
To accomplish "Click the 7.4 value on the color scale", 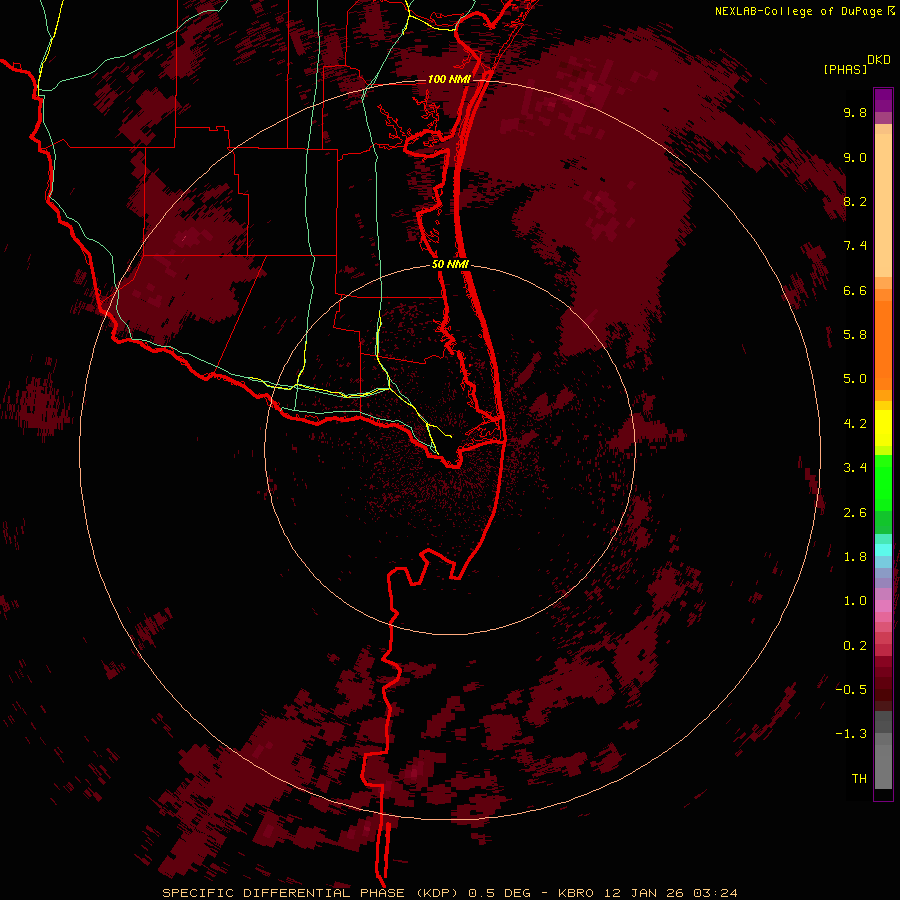I will (855, 246).
